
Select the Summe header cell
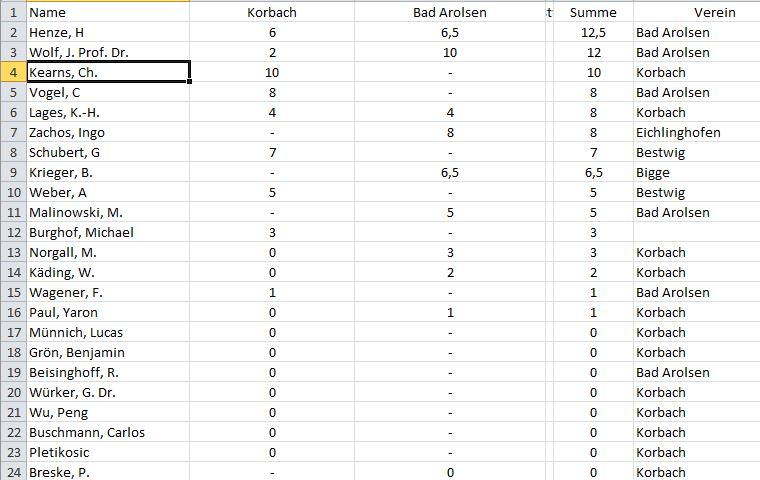(x=593, y=12)
